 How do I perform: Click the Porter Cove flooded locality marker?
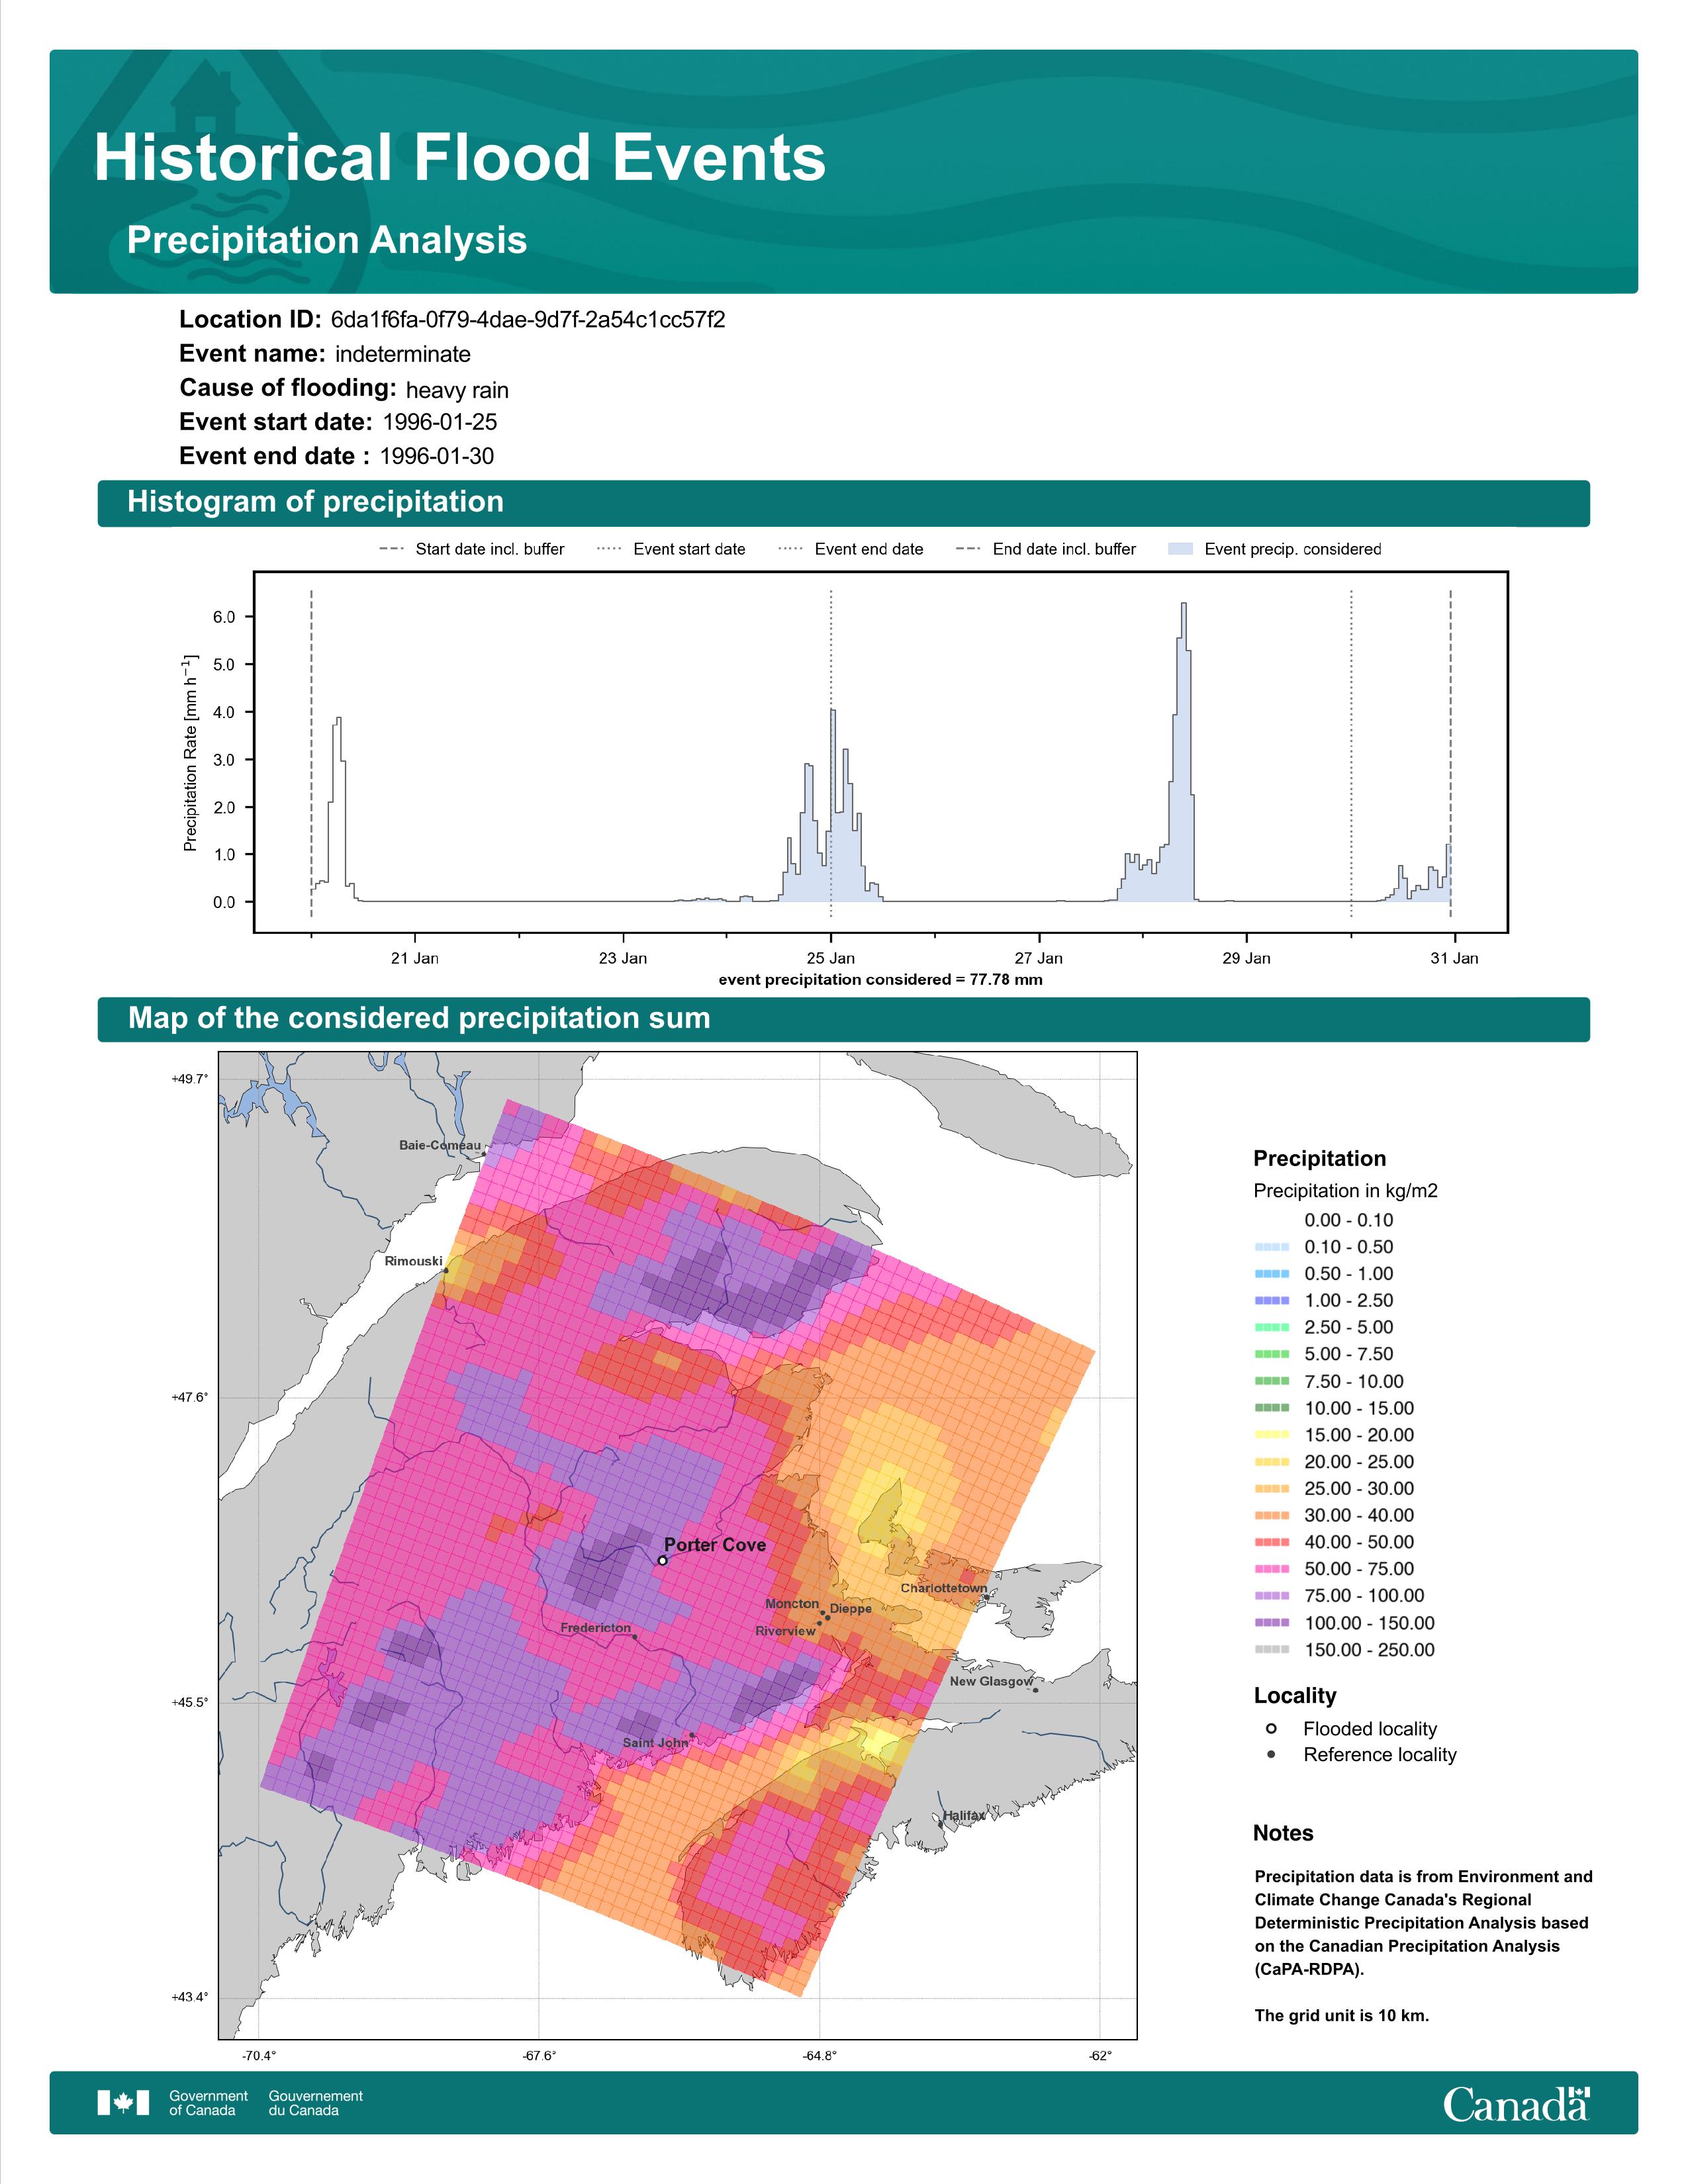(x=662, y=1560)
